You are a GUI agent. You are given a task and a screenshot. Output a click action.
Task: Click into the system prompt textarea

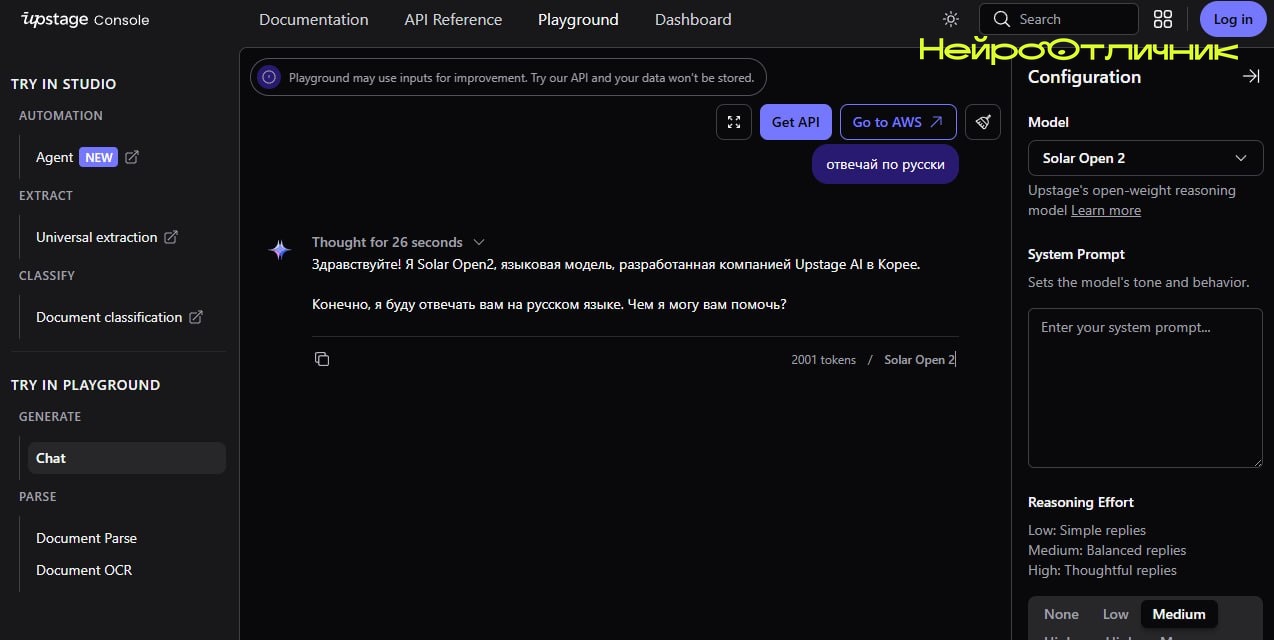pyautogui.click(x=1145, y=387)
